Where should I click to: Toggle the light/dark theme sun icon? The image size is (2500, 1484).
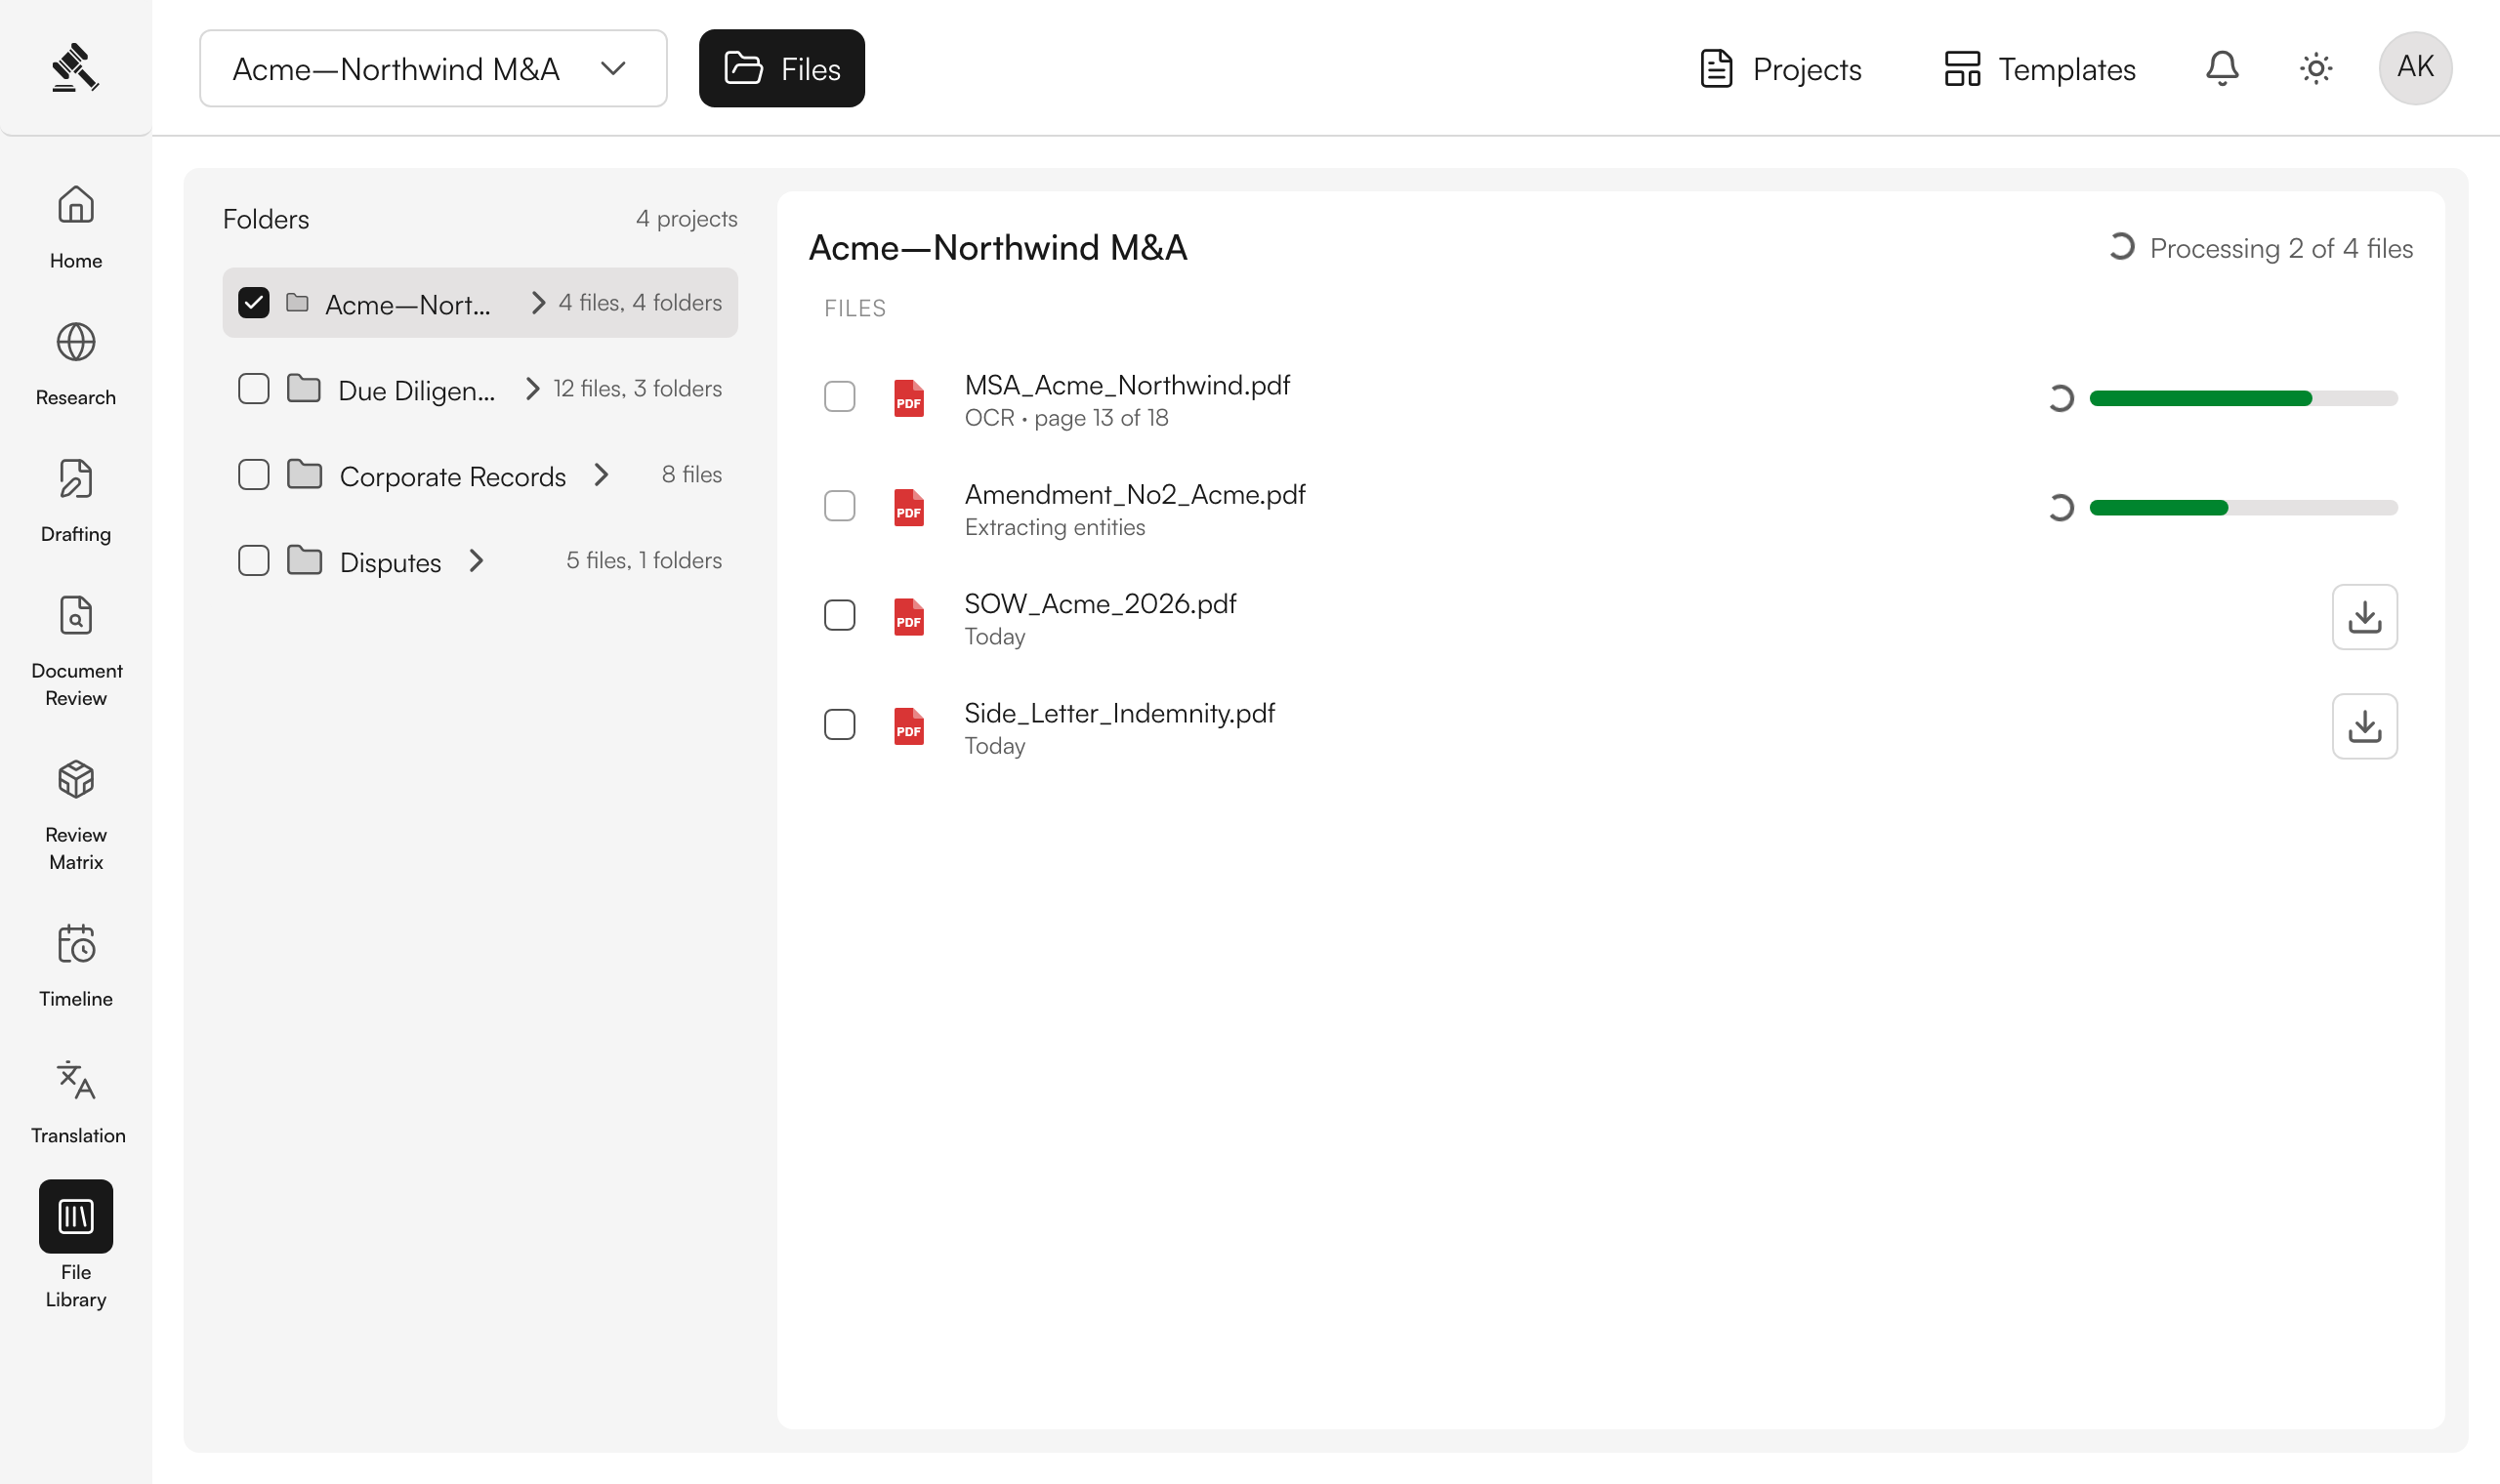[2316, 68]
